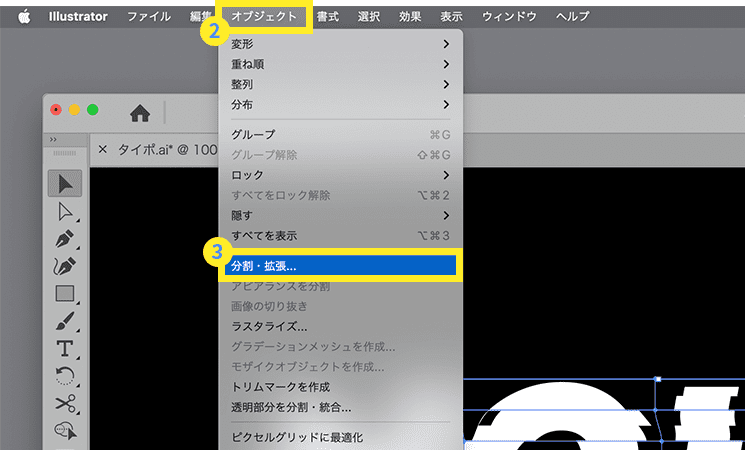Expand the ロック submenu
The image size is (745, 450).
[x=340, y=175]
